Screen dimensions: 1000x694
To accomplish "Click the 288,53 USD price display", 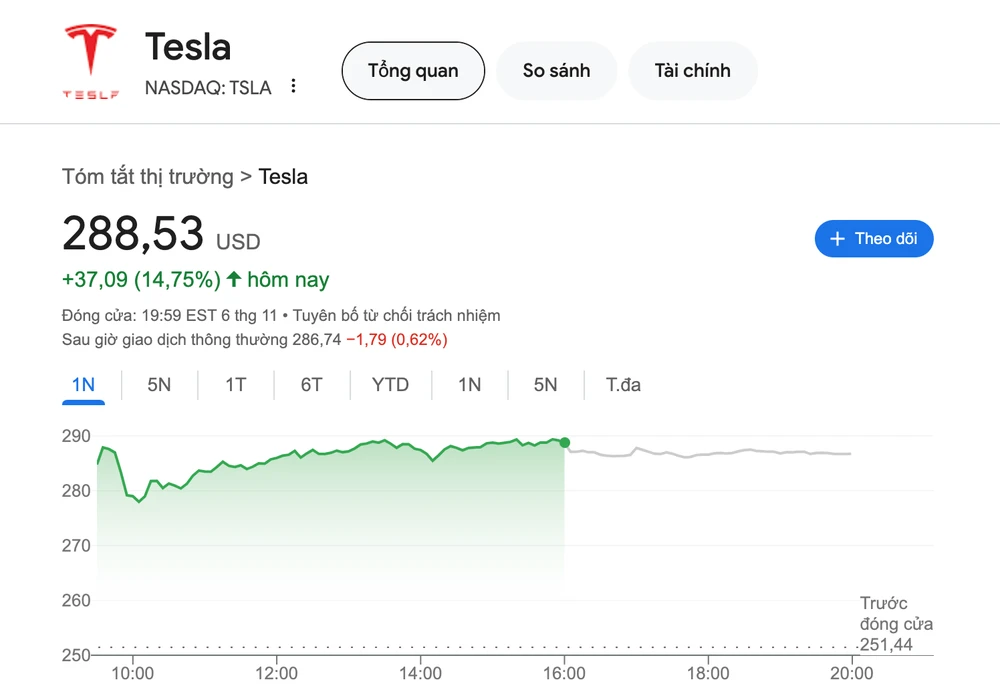I will 160,237.
